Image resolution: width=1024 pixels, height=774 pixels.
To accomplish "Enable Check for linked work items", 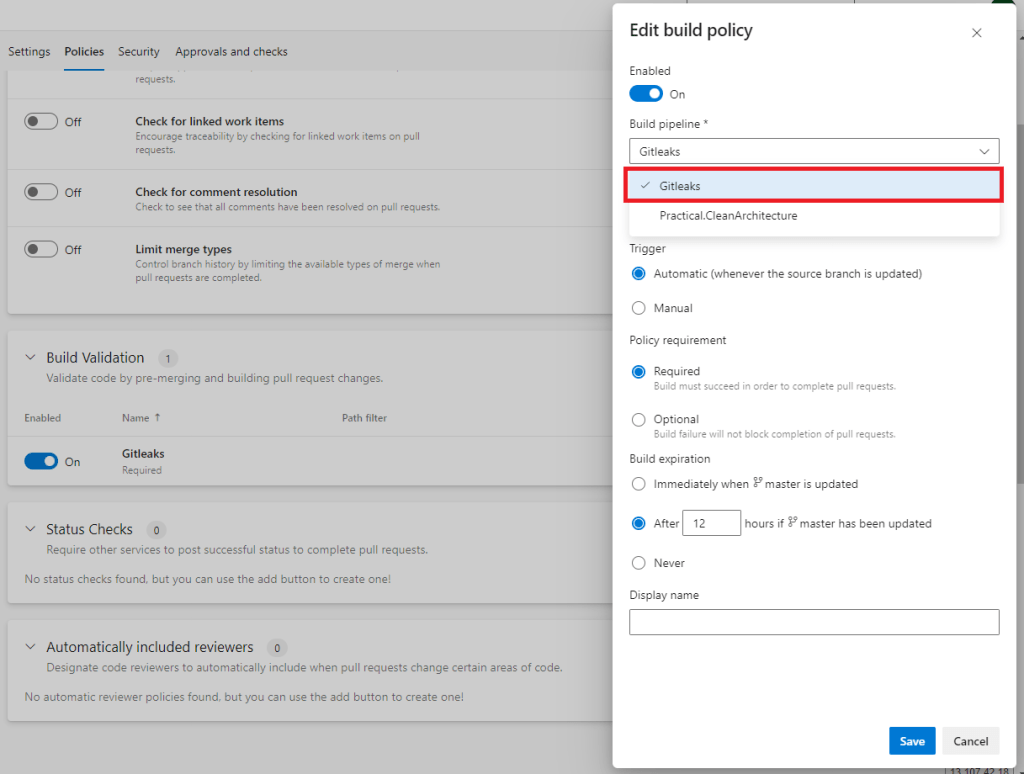I will 42,121.
